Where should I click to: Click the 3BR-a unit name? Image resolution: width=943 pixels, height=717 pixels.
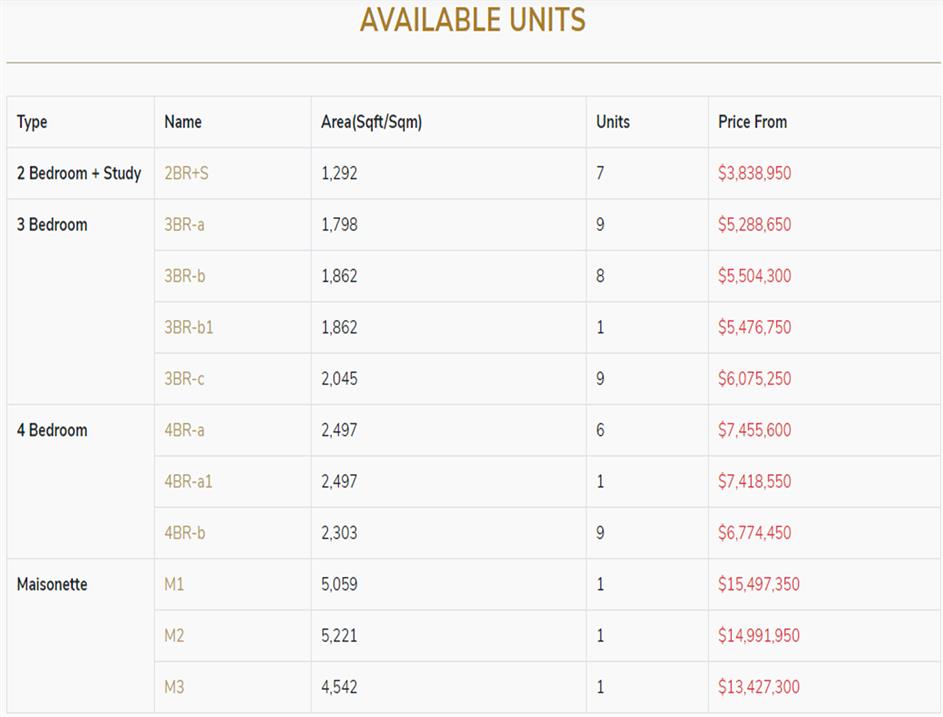click(x=184, y=225)
